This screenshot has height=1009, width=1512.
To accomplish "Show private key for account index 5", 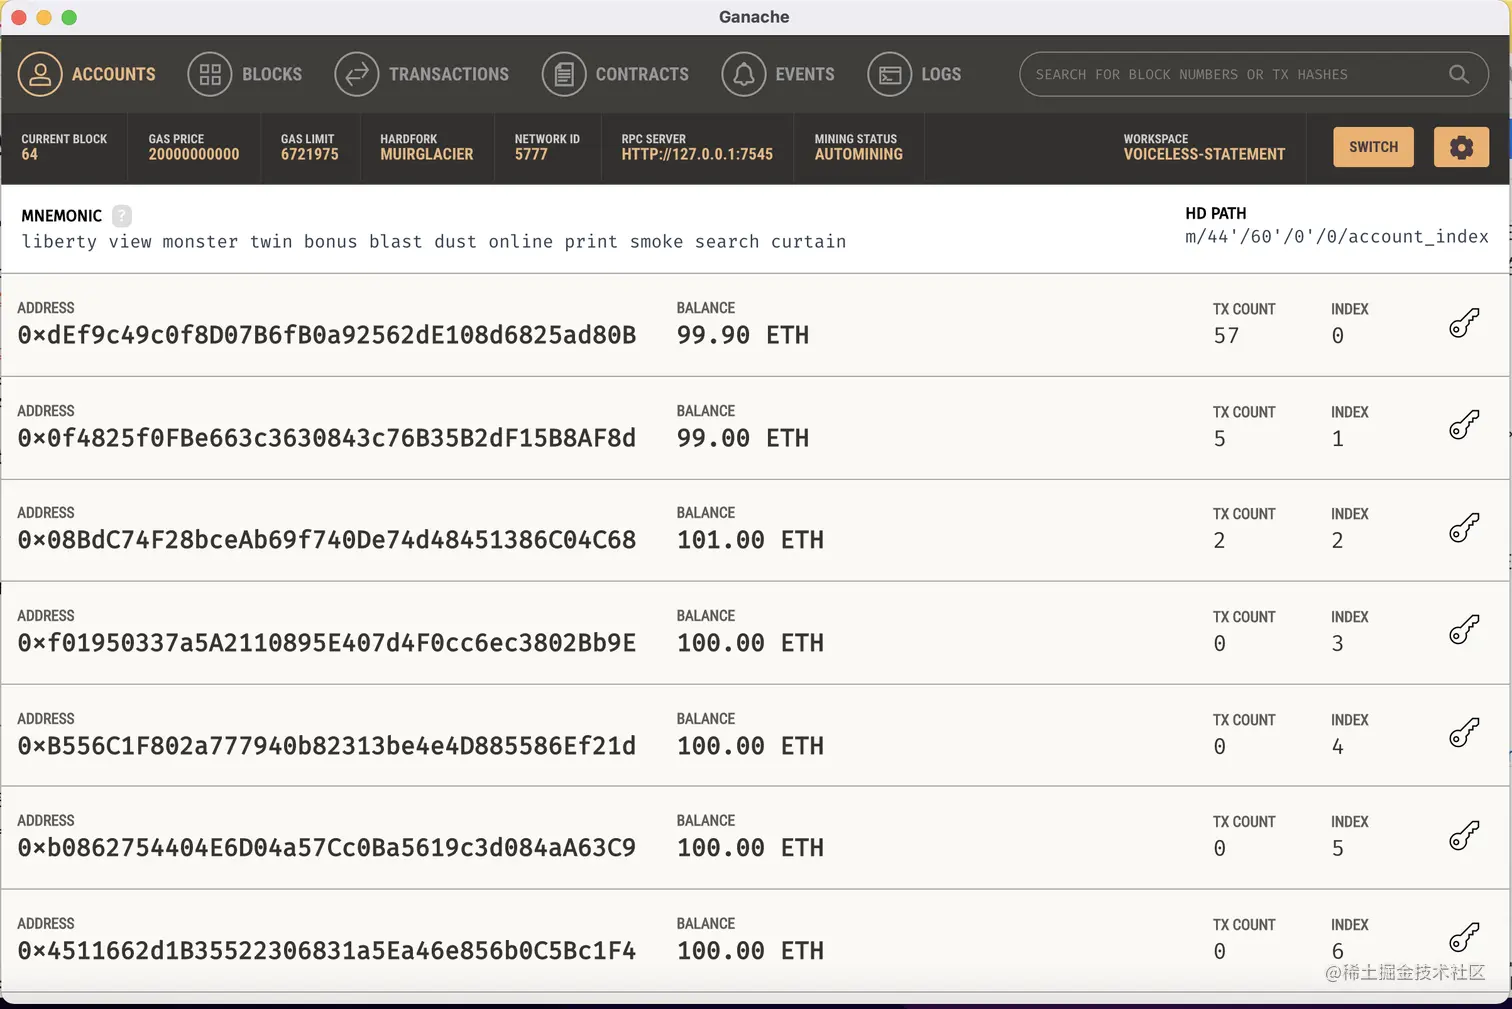I will (1464, 835).
